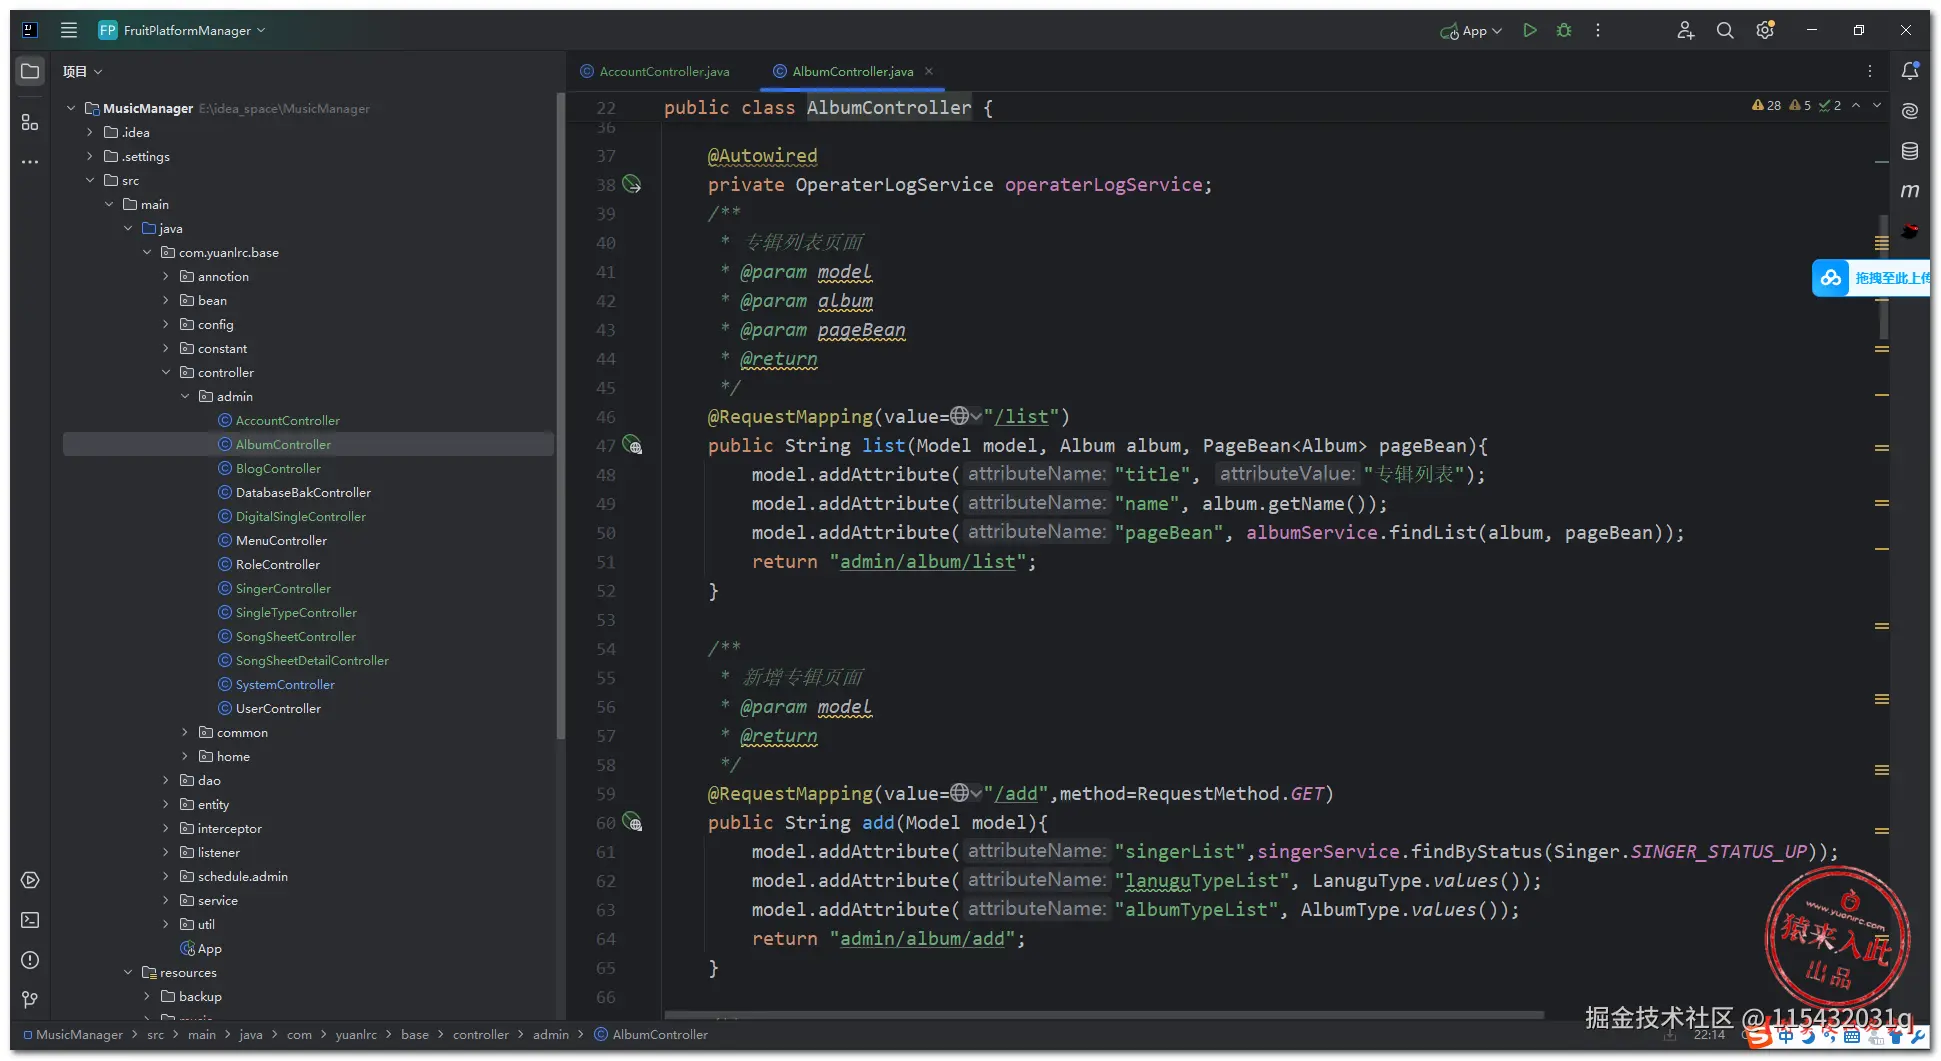The height and width of the screenshot is (1061, 1941).
Task: Open the Terminal tool window
Action: (30, 920)
